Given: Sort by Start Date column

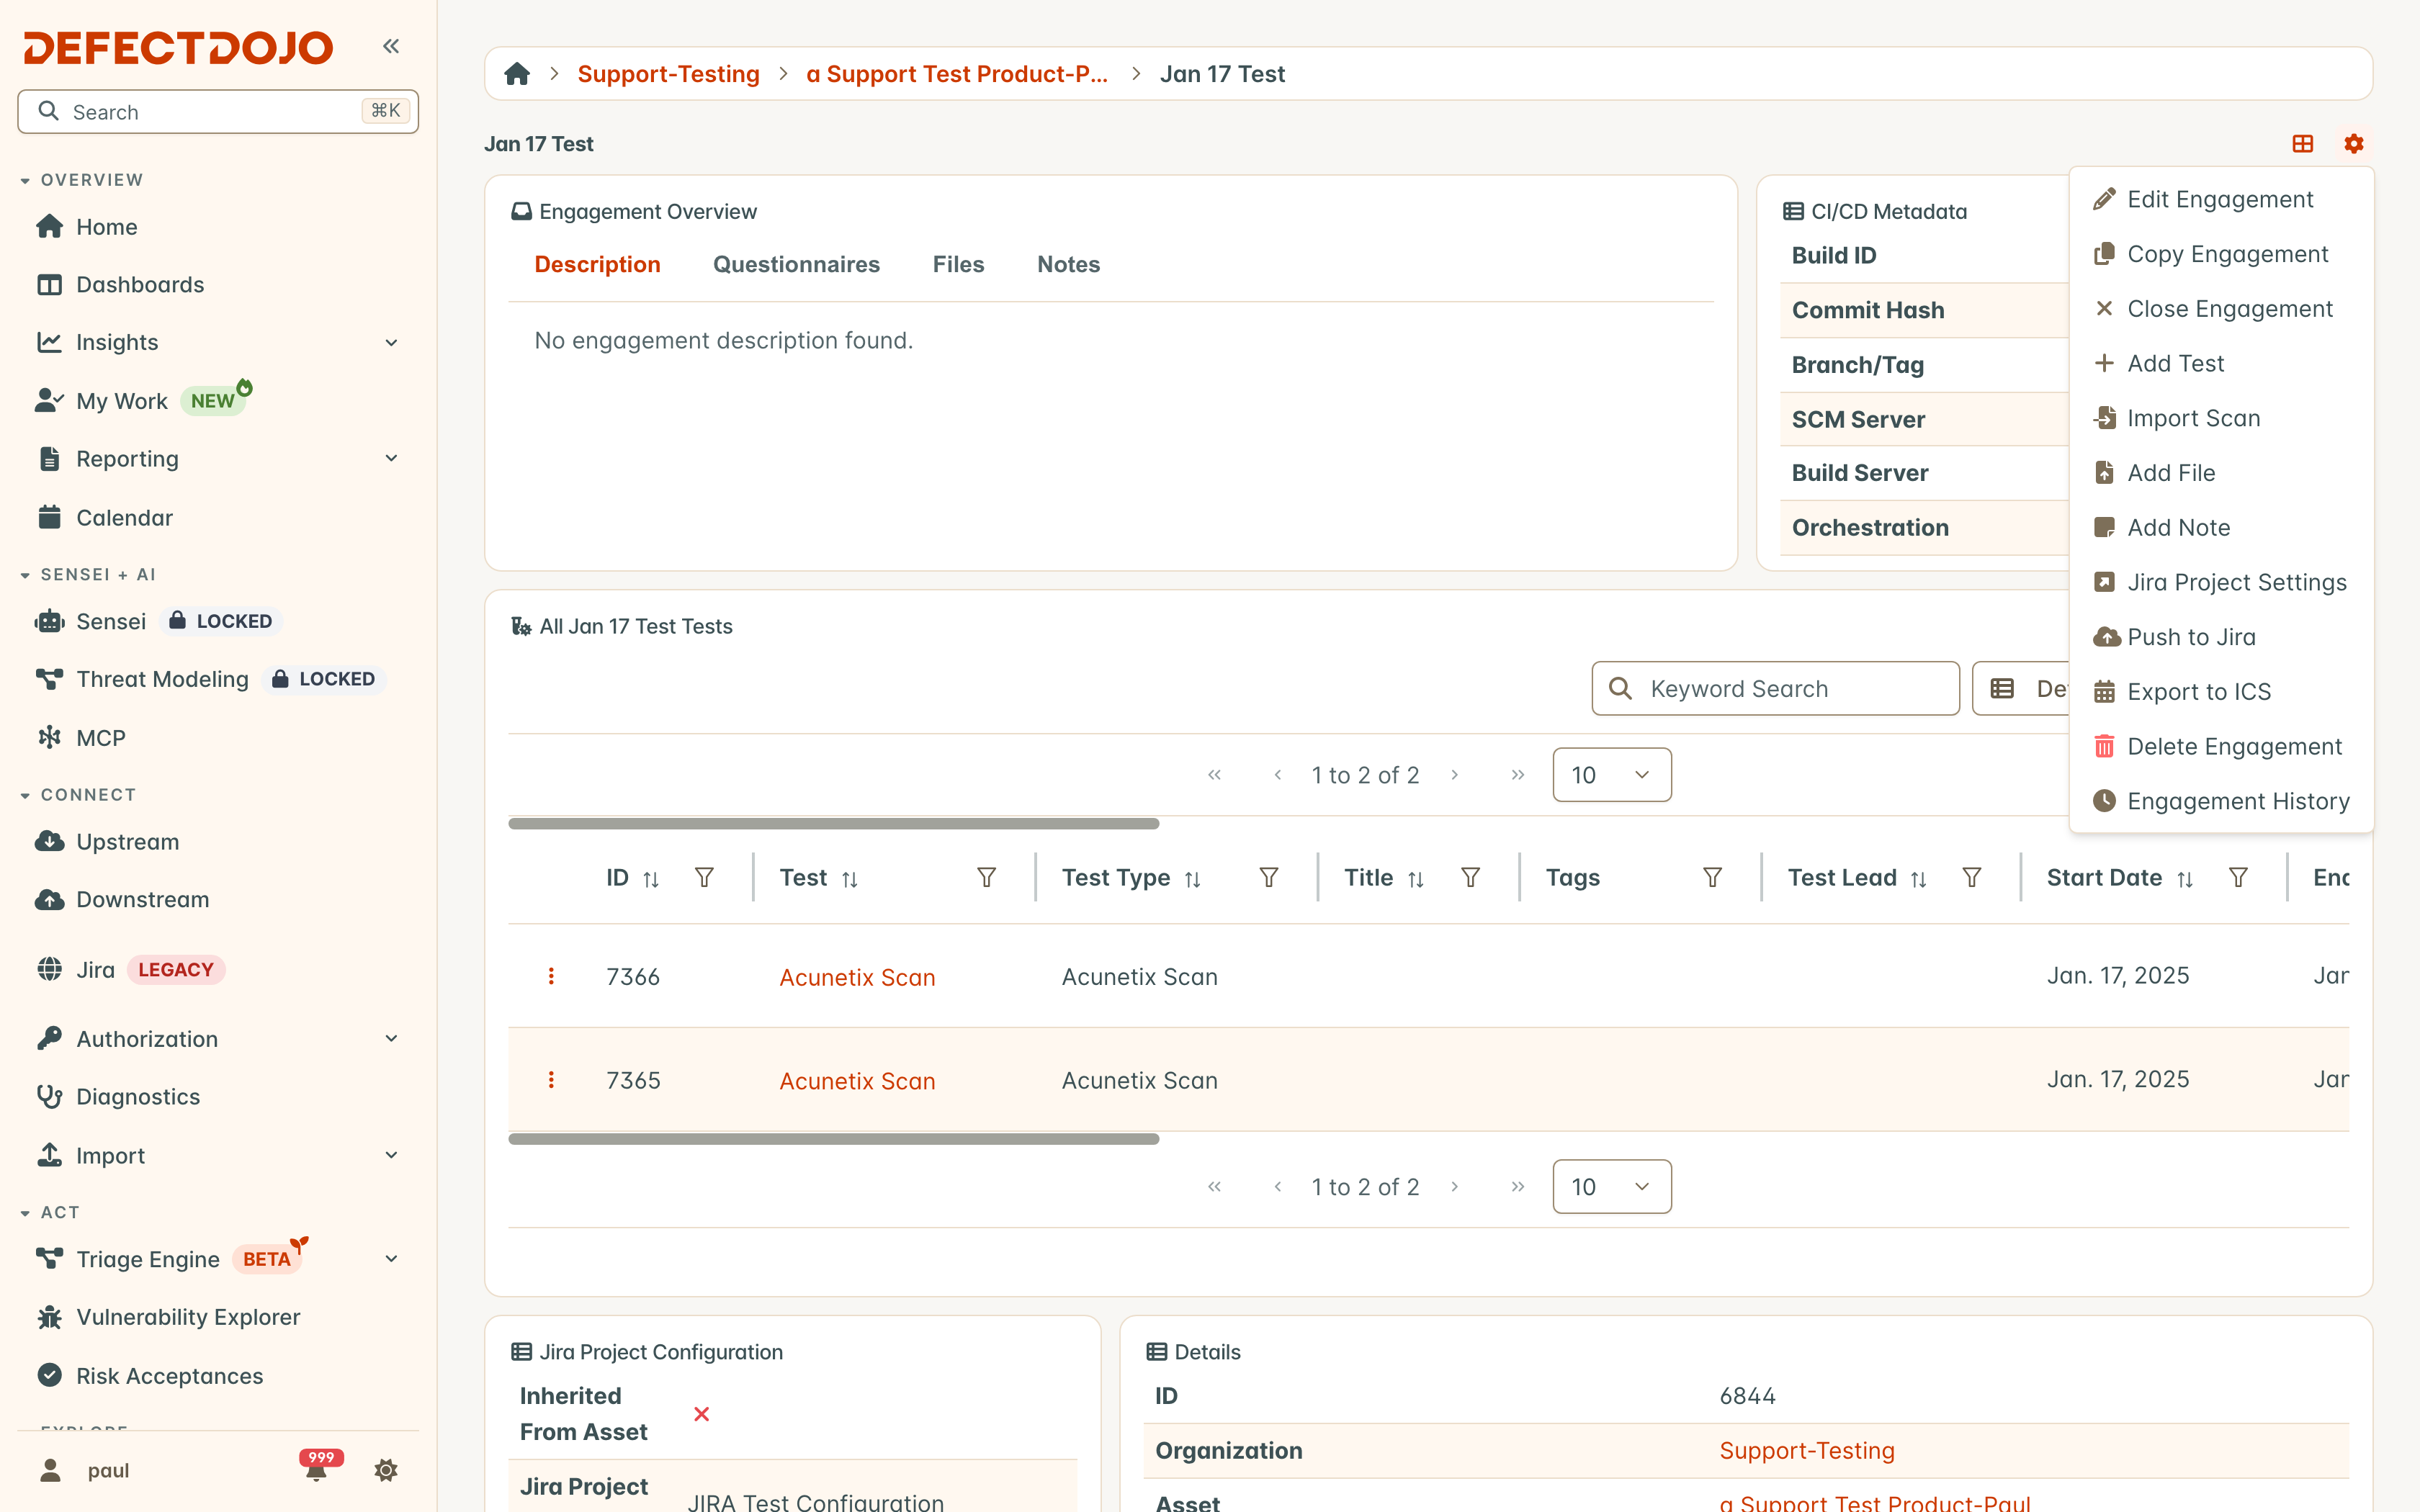Looking at the screenshot, I should point(2186,878).
